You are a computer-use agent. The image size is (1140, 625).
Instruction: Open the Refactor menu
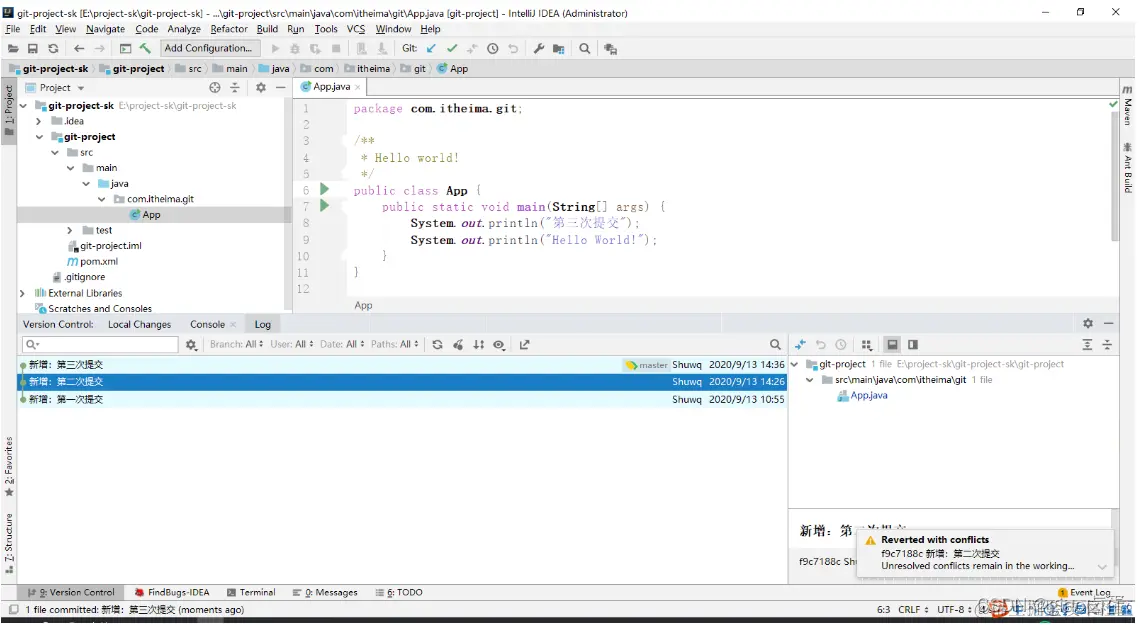[229, 29]
